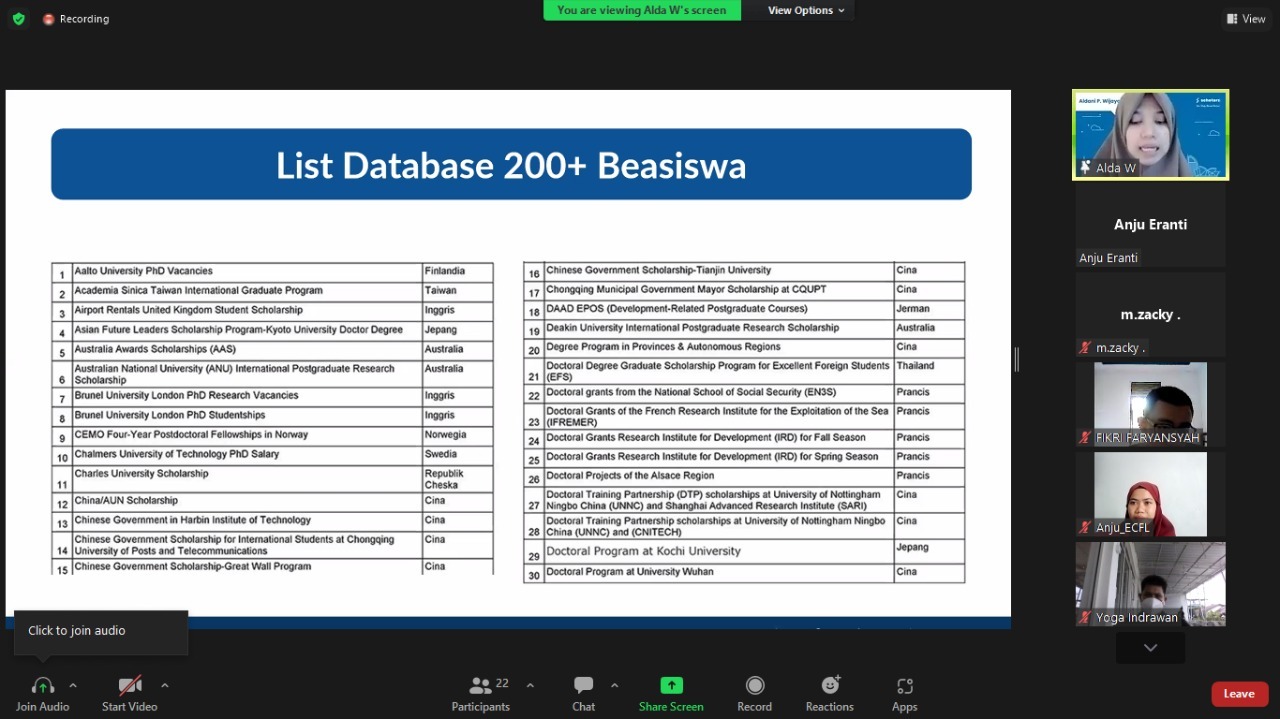Expand the video options arrow beside Start Video
The width and height of the screenshot is (1280, 719).
165,685
